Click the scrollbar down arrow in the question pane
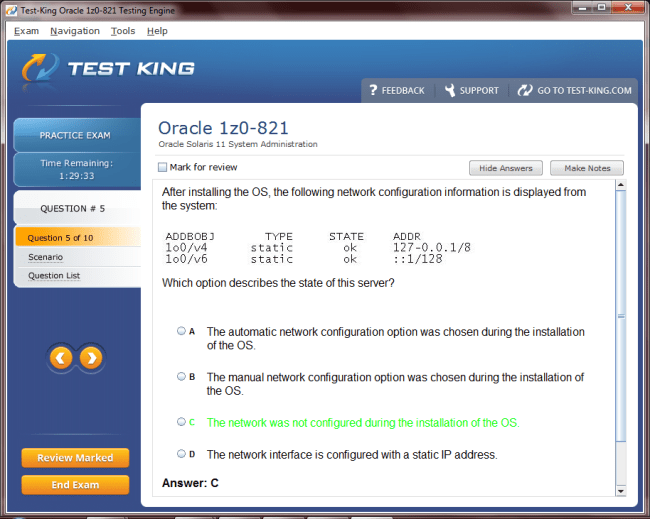Screen dimensions: 650x519 [x=621, y=491]
